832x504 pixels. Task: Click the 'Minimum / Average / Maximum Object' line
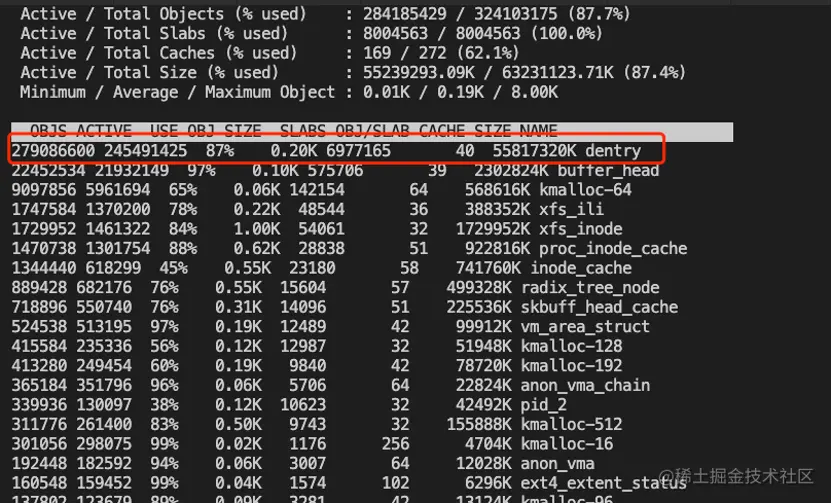[x=289, y=92]
